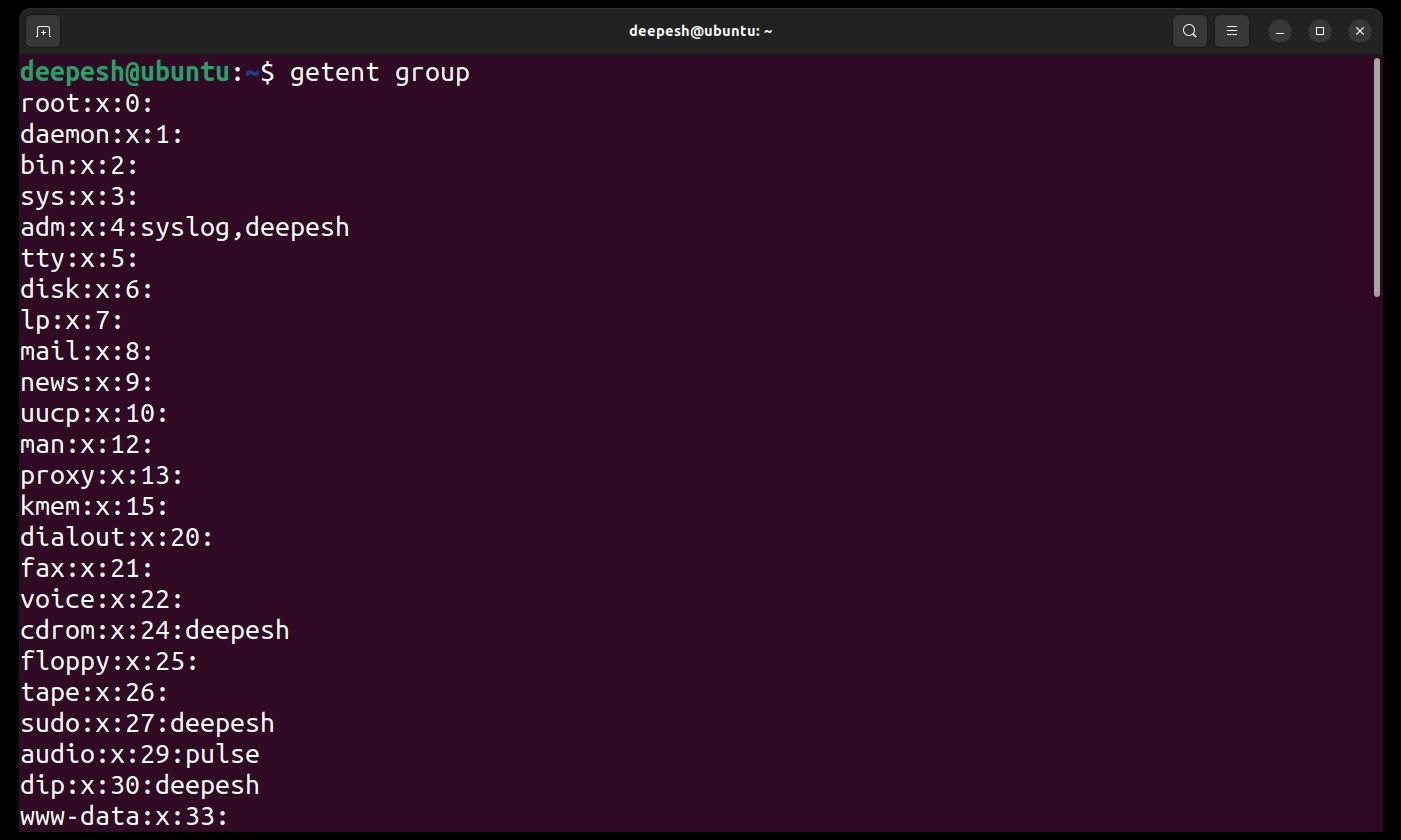
Task: Click the 'sudo:x:27:deepesh' entry
Action: click(147, 723)
